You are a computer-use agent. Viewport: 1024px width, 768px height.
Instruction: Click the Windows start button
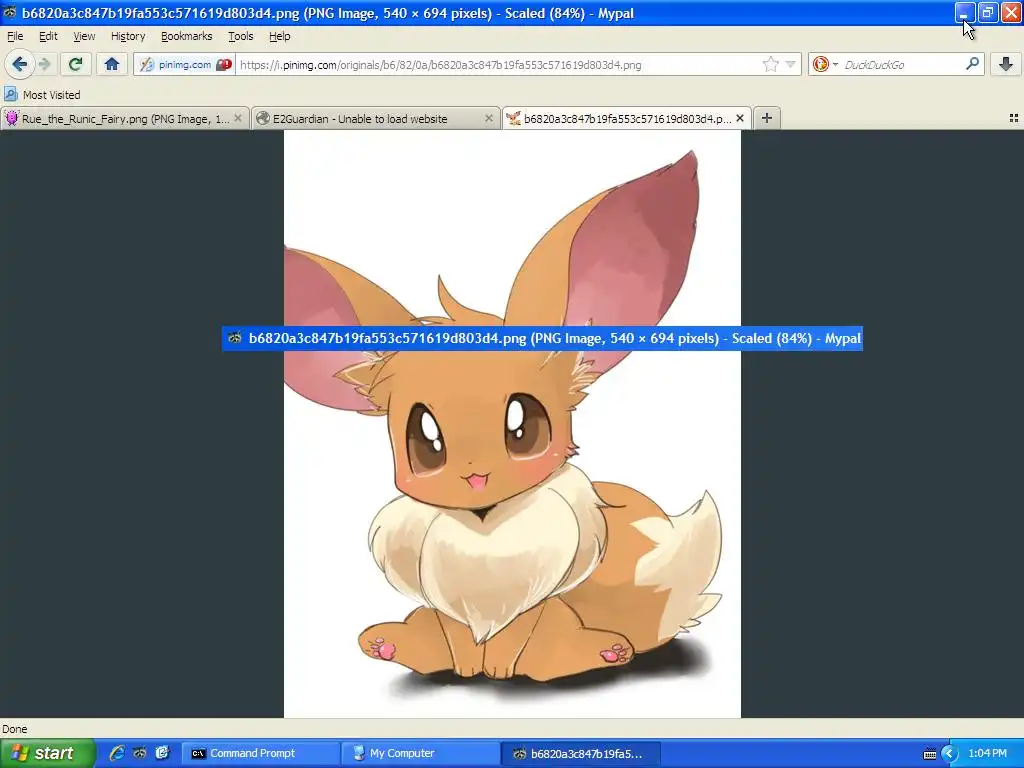click(x=47, y=753)
